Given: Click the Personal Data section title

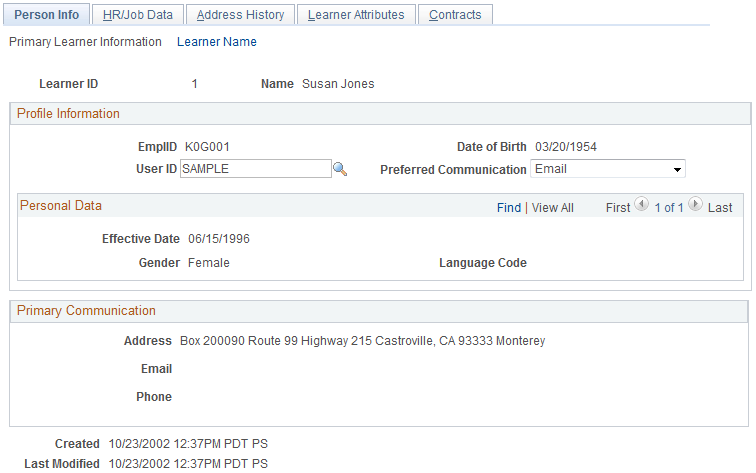Looking at the screenshot, I should [61, 206].
